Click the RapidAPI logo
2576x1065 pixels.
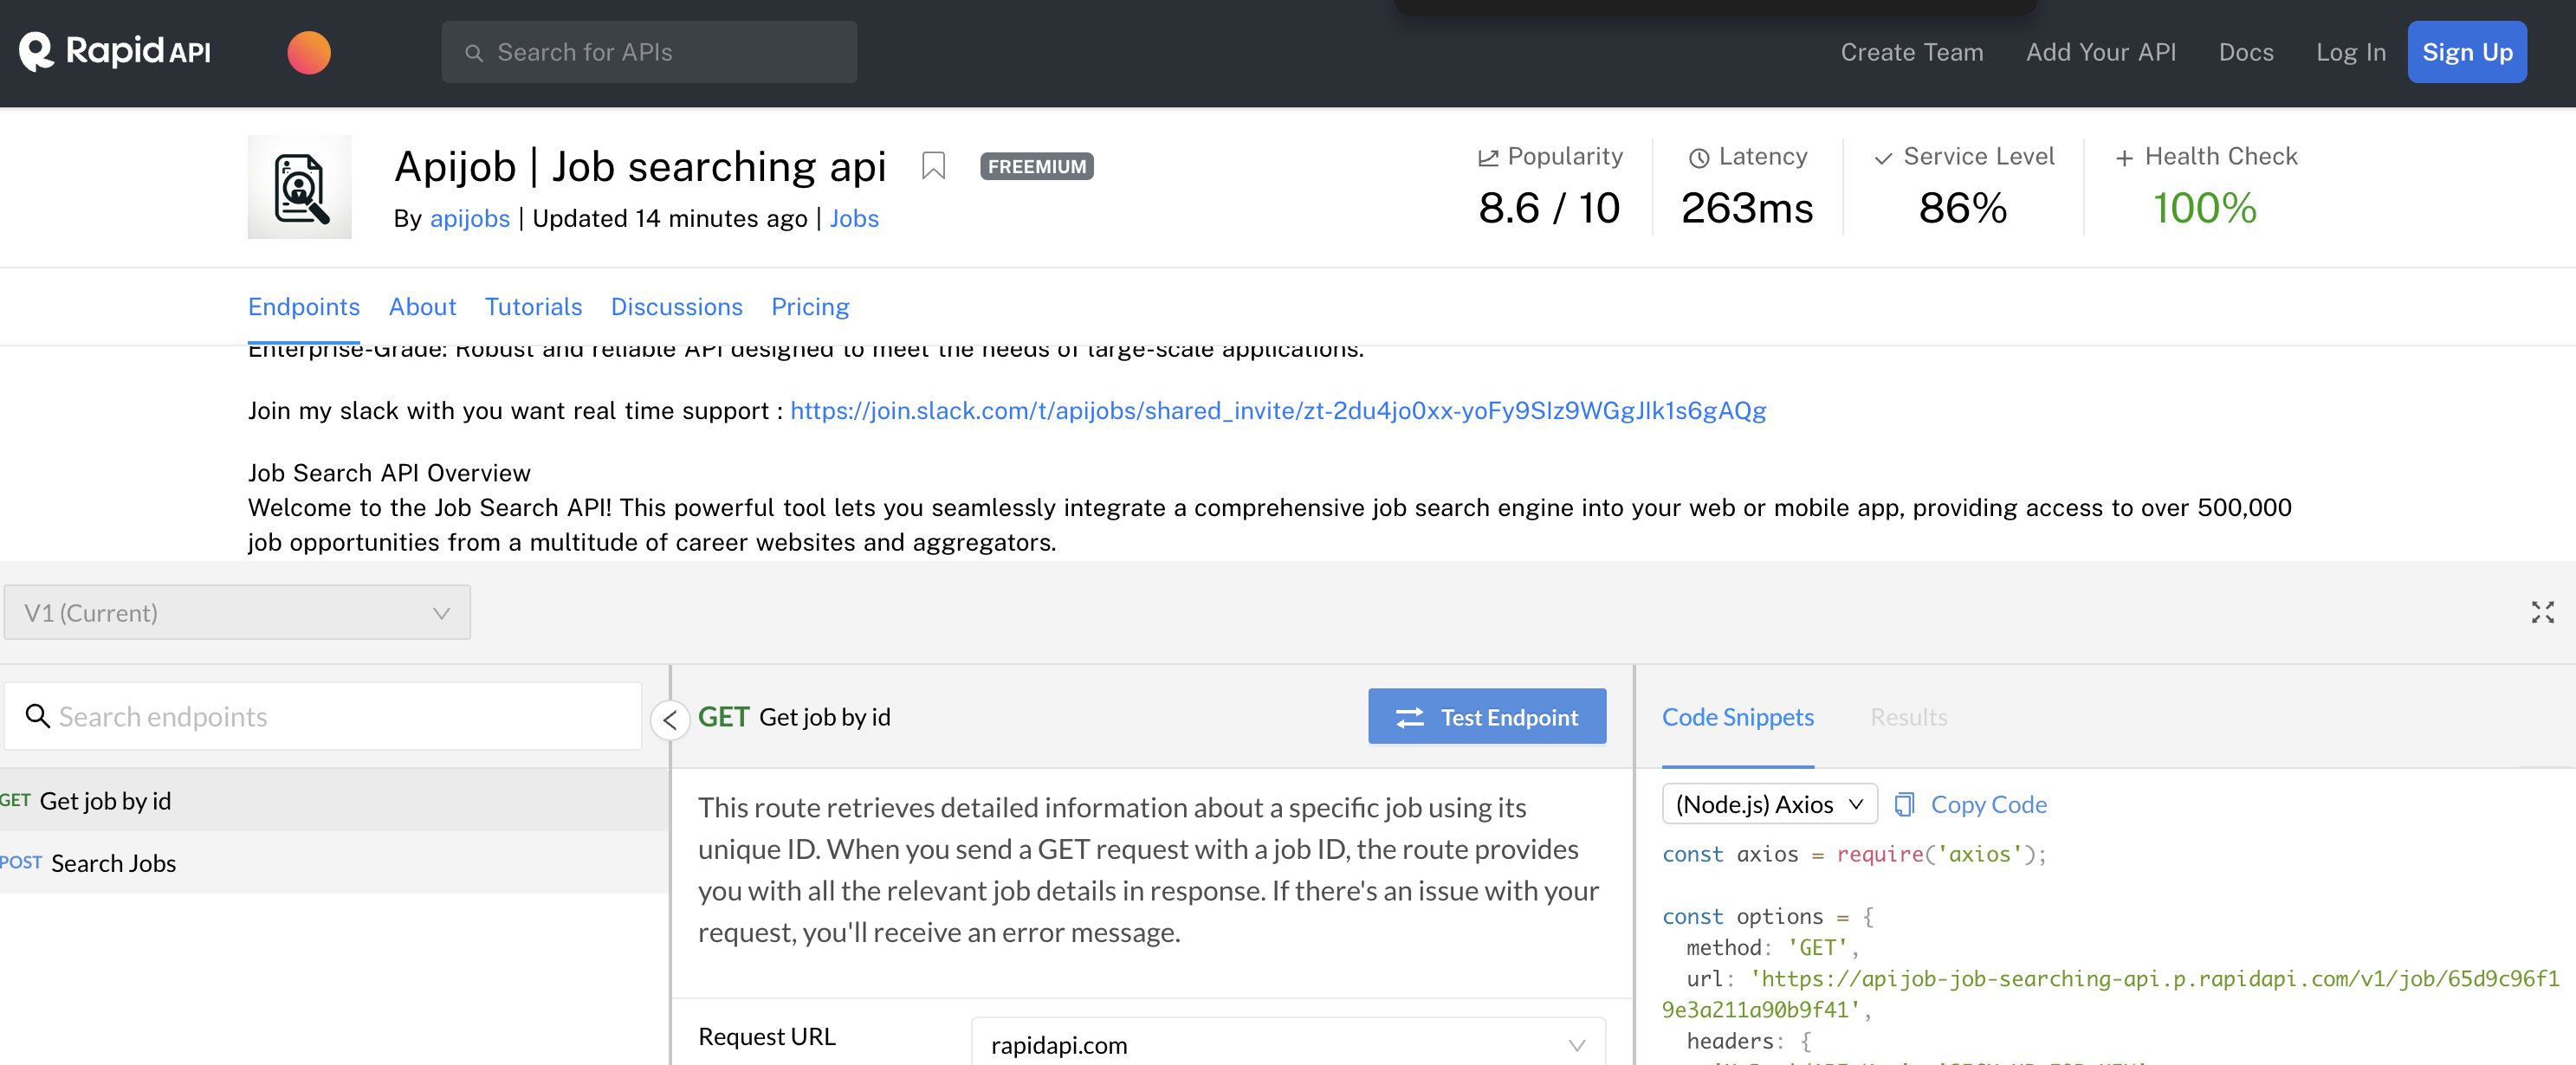[115, 52]
